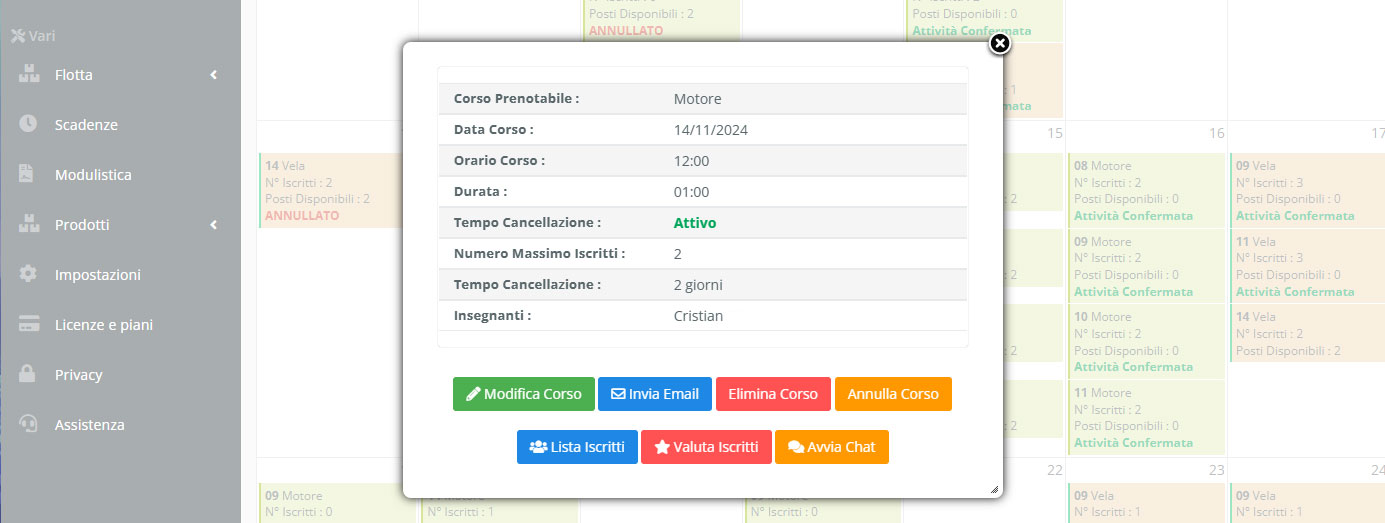Click the day 16 calendar number
1385x523 pixels.
pos(1216,134)
